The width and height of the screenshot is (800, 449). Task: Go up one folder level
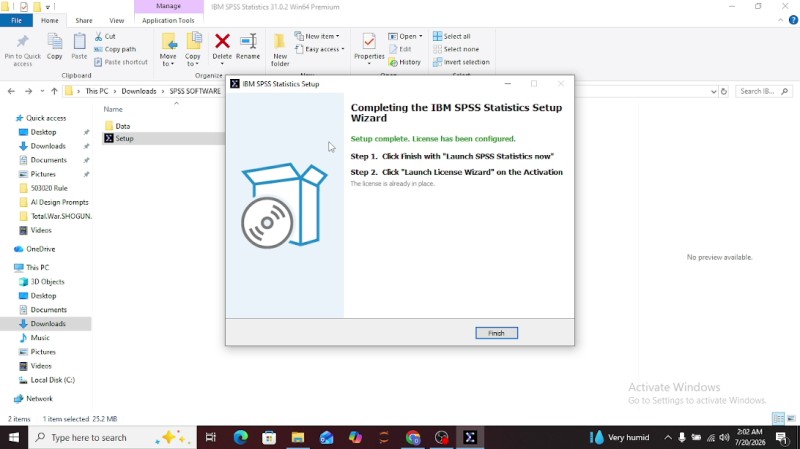(54, 91)
